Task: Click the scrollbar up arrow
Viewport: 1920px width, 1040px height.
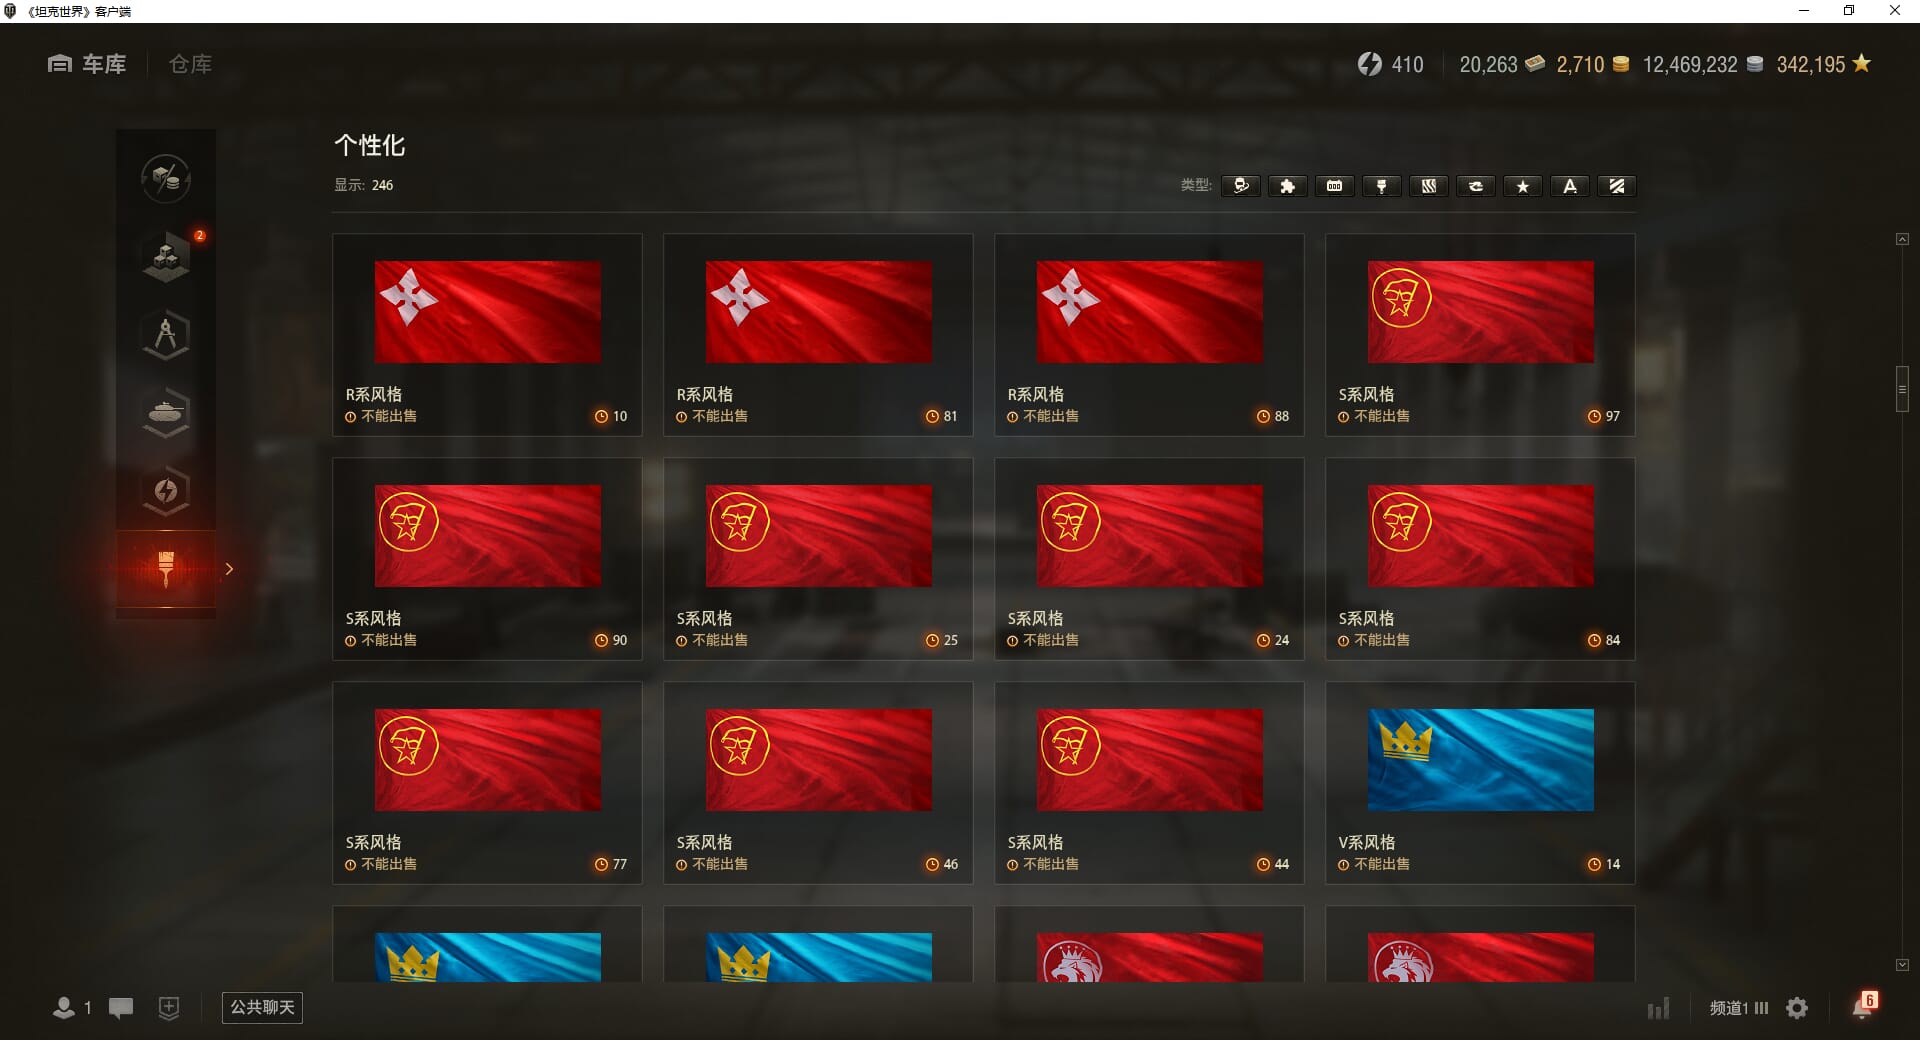Action: click(x=1902, y=239)
